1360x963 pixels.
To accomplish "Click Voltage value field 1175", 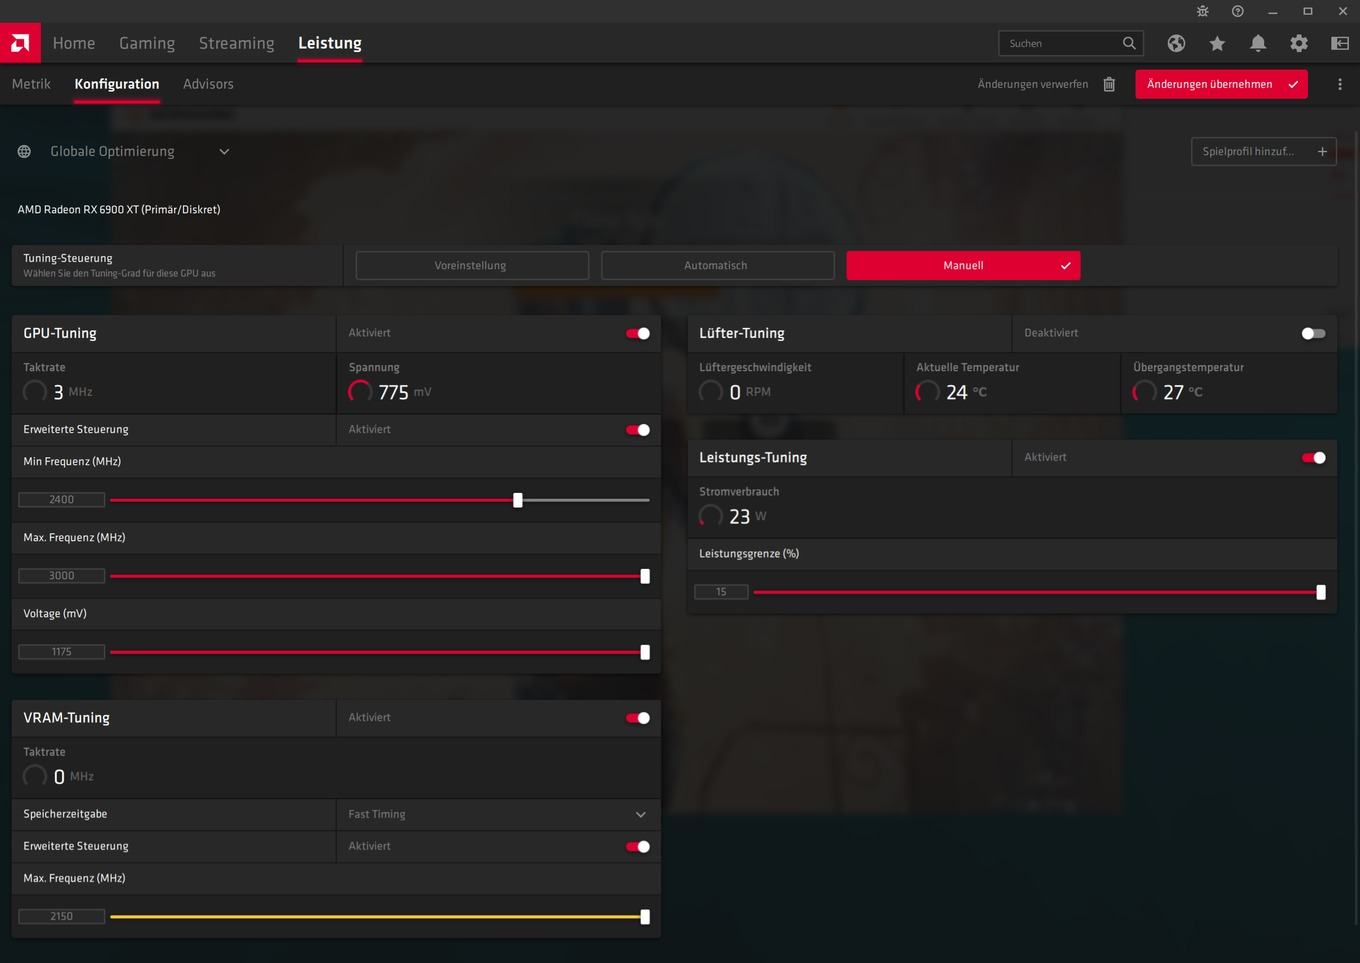I will coord(62,652).
